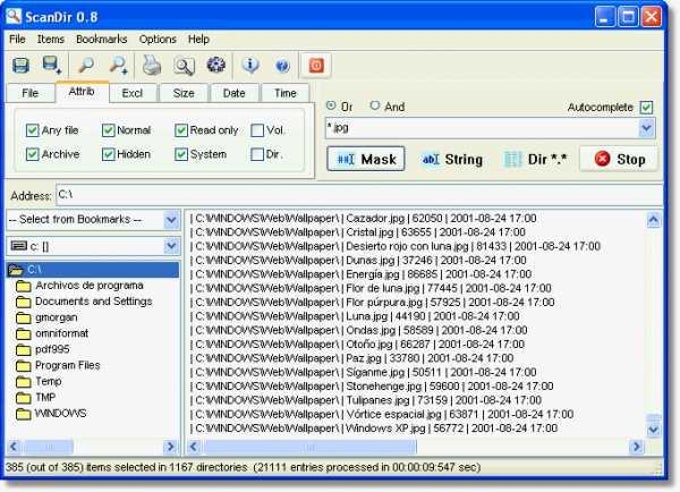Switch to the Size tab
Viewport: 680px width, 492px height.
pyautogui.click(x=183, y=93)
